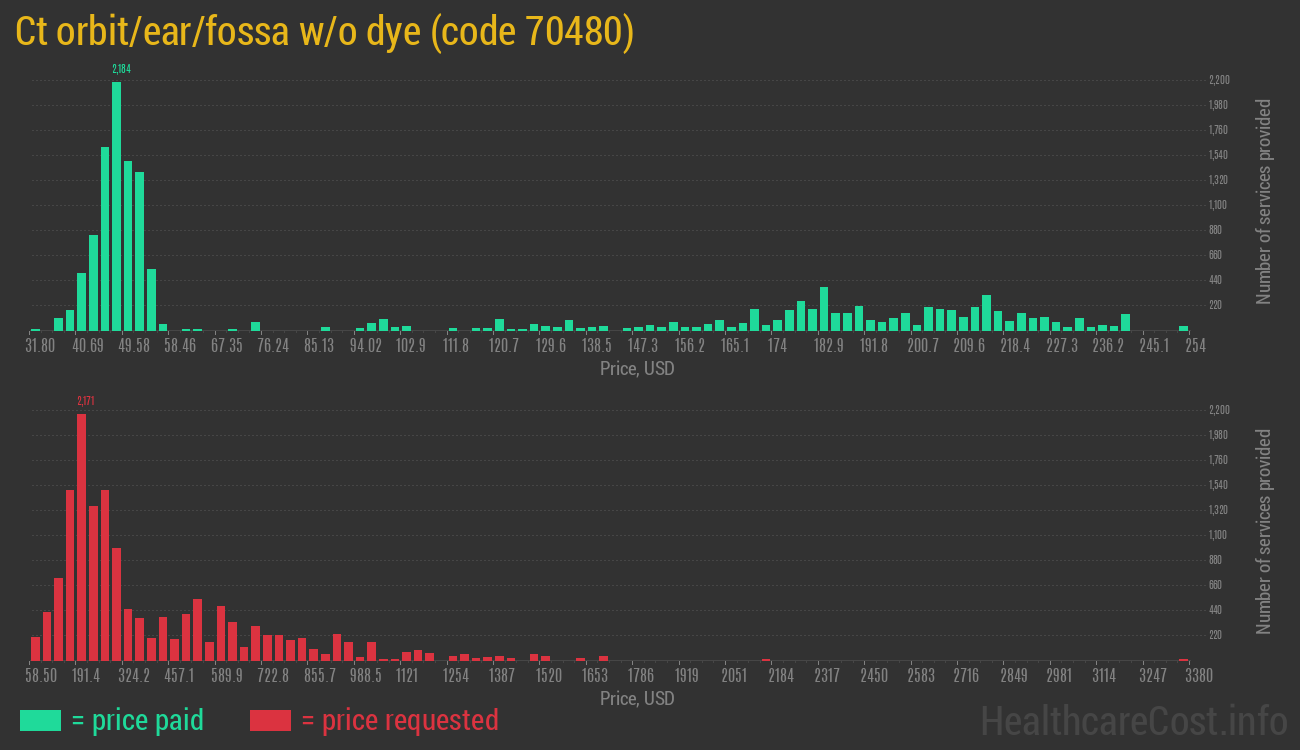Click the 2,184 value label above green peak
This screenshot has width=1300, height=750.
121,69
